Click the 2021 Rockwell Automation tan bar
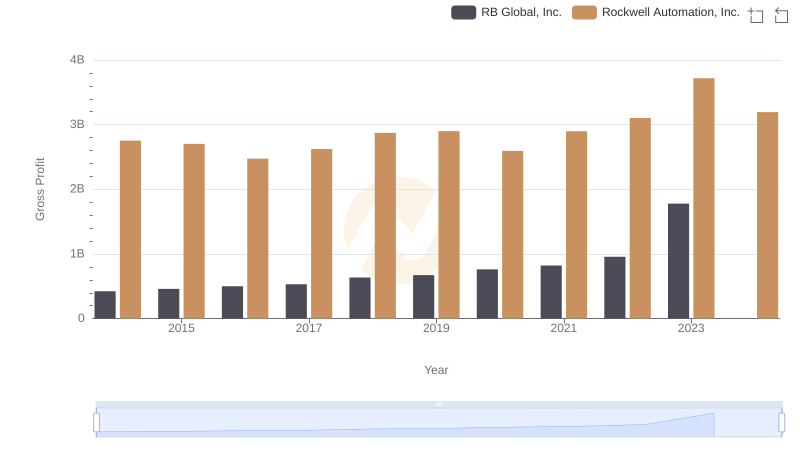The width and height of the screenshot is (800, 461). 577,225
